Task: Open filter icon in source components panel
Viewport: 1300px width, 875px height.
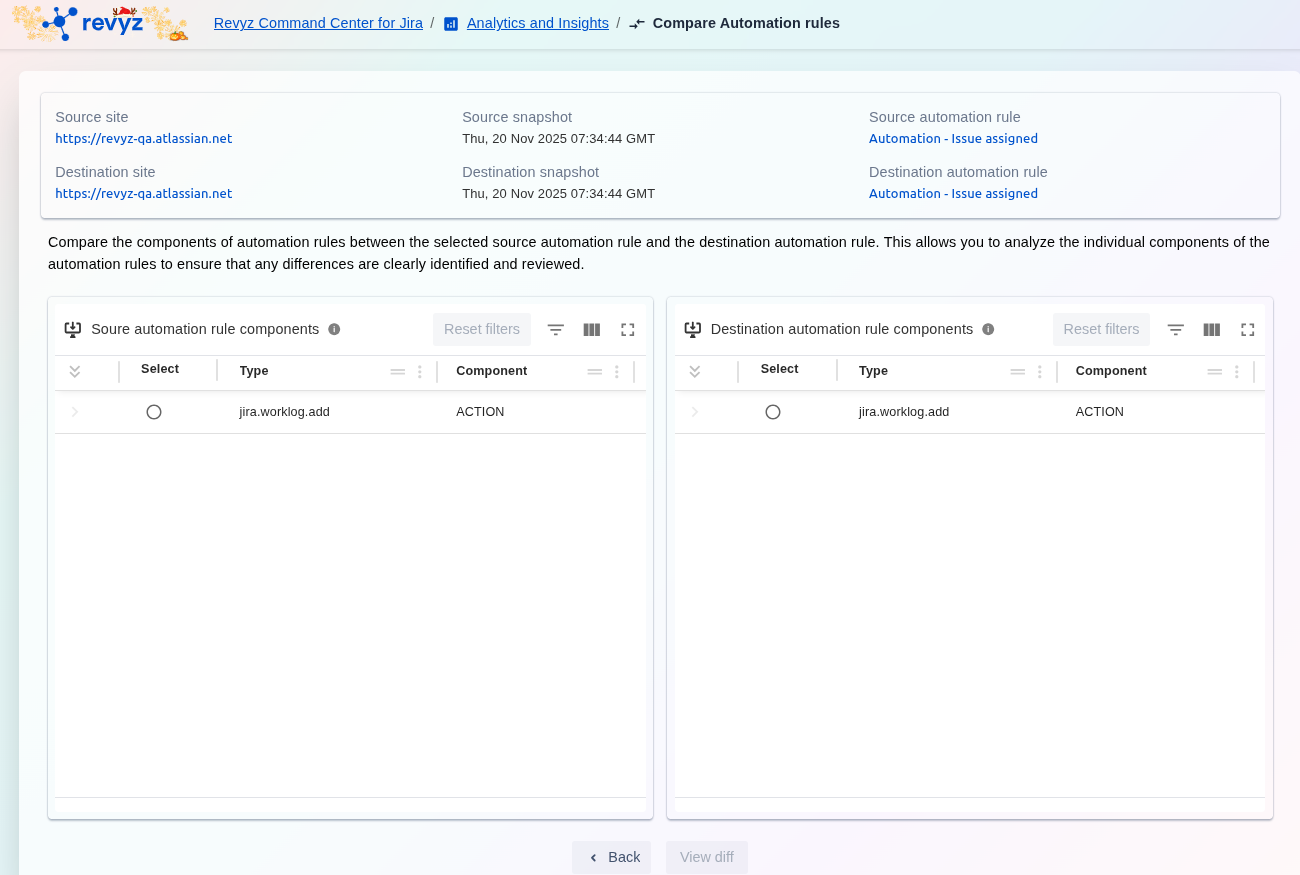Action: point(556,329)
